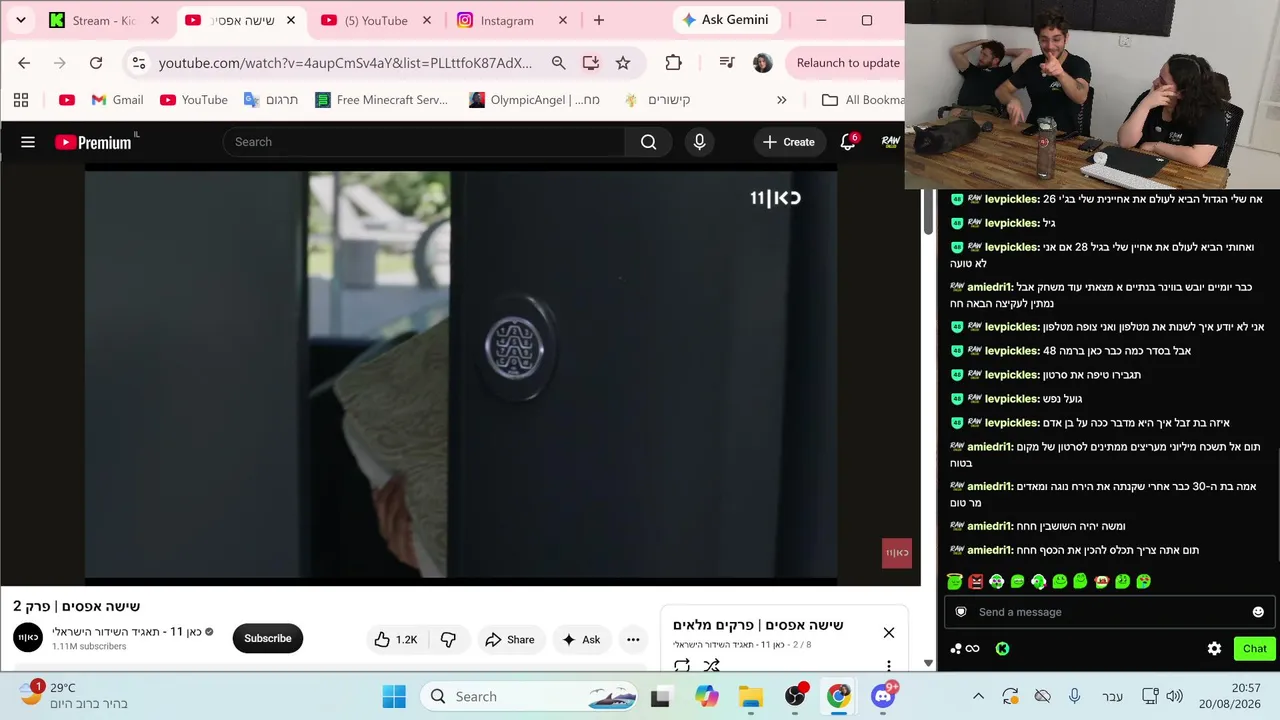The image size is (1280, 720).
Task: Click the Kan 11 watermark on video
Action: coord(897,553)
